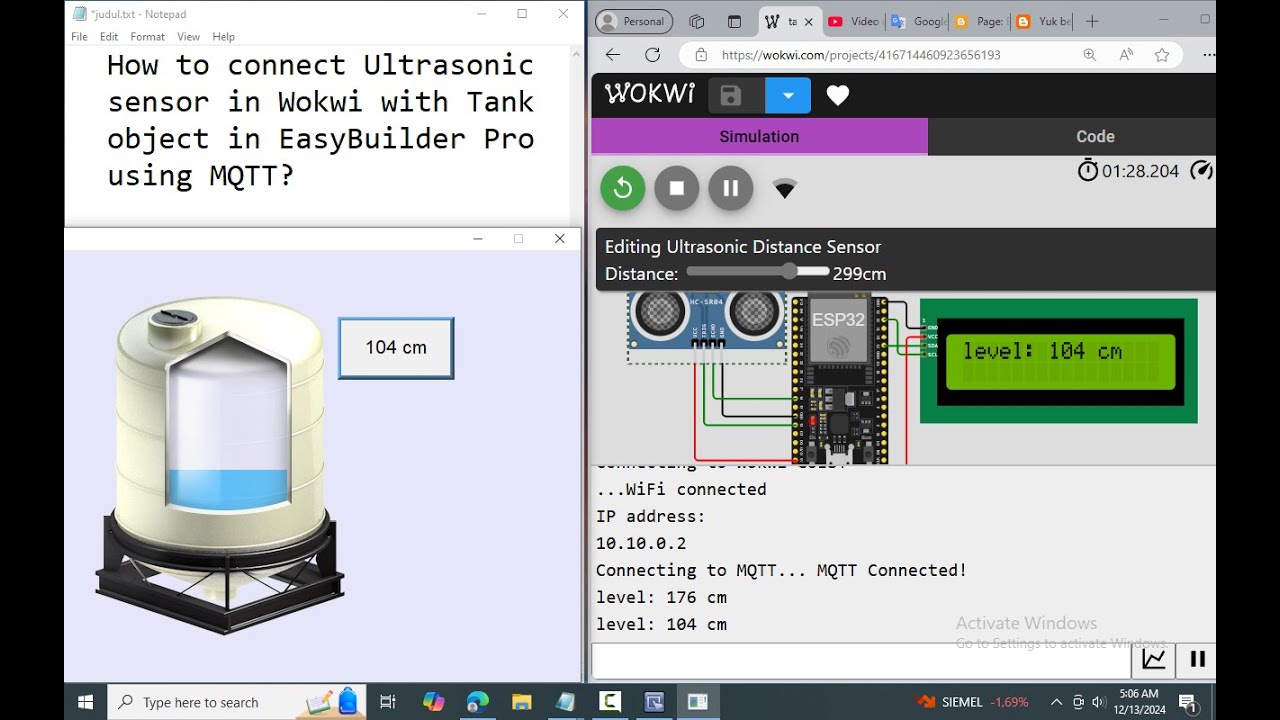
Task: Open Notepad File menu
Action: pos(79,37)
